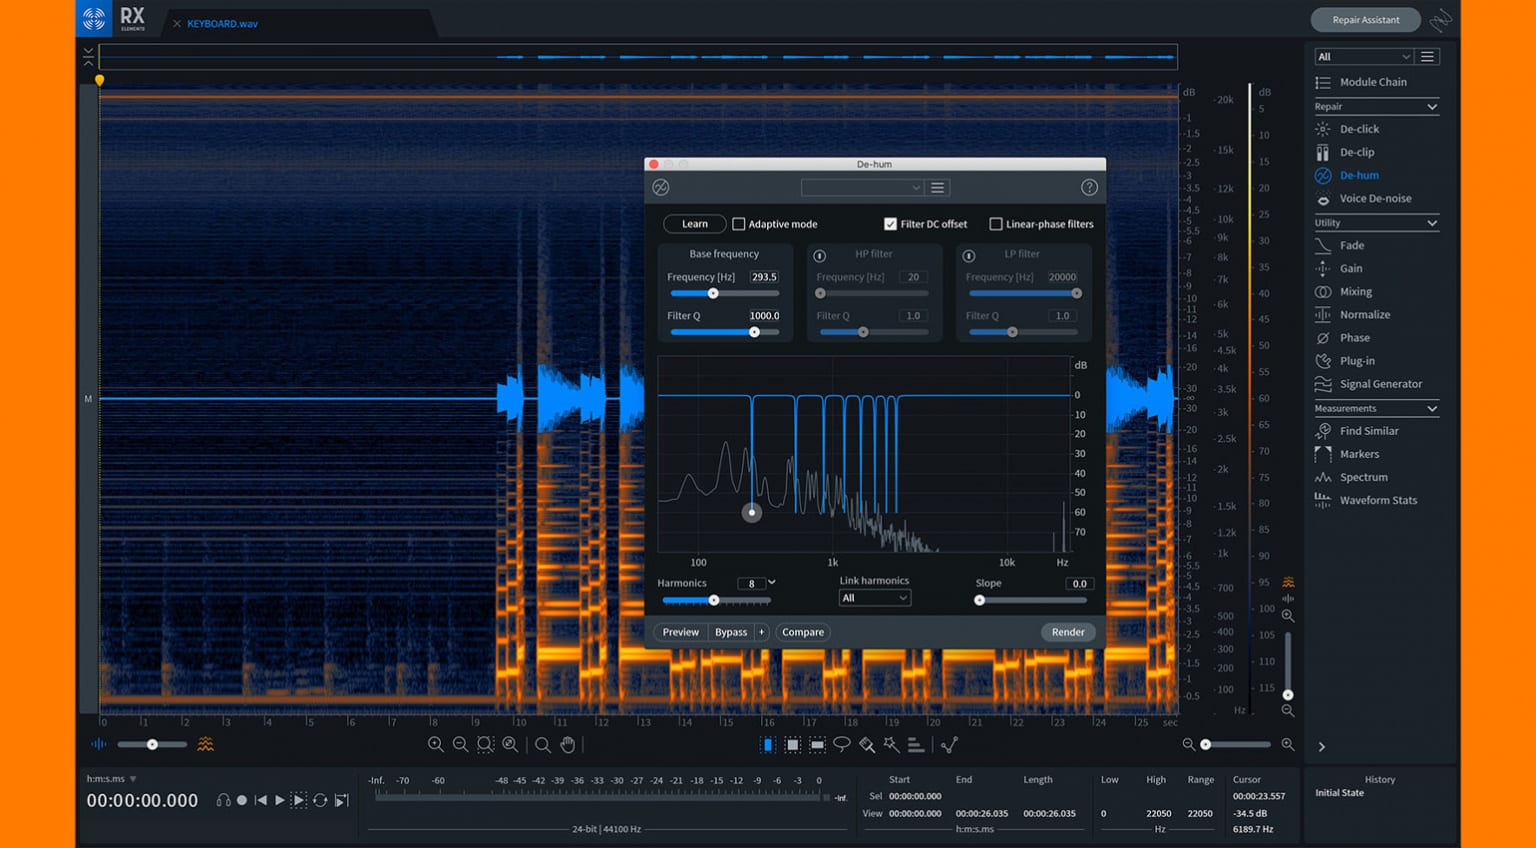Screen dimensions: 1536x848
Task: Collapse the Repair section
Action: click(x=1431, y=107)
